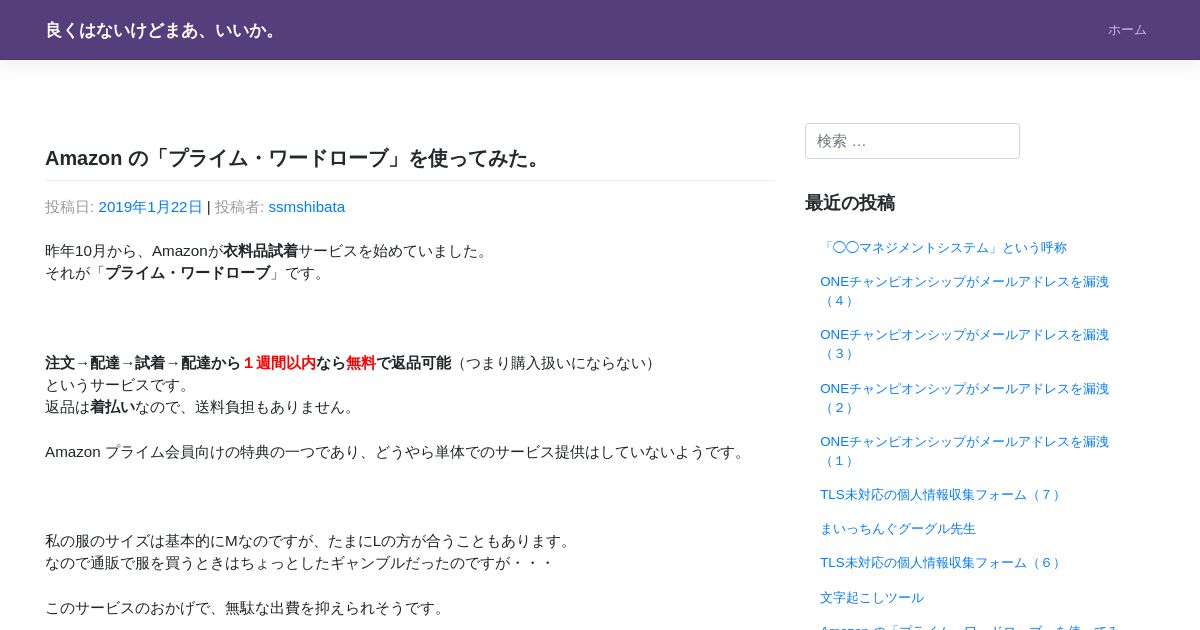Viewport: 1200px width, 630px height.
Task: Open ONEチャンピオンシップ メールアドレス漏洩（２）post
Action: 964,398
